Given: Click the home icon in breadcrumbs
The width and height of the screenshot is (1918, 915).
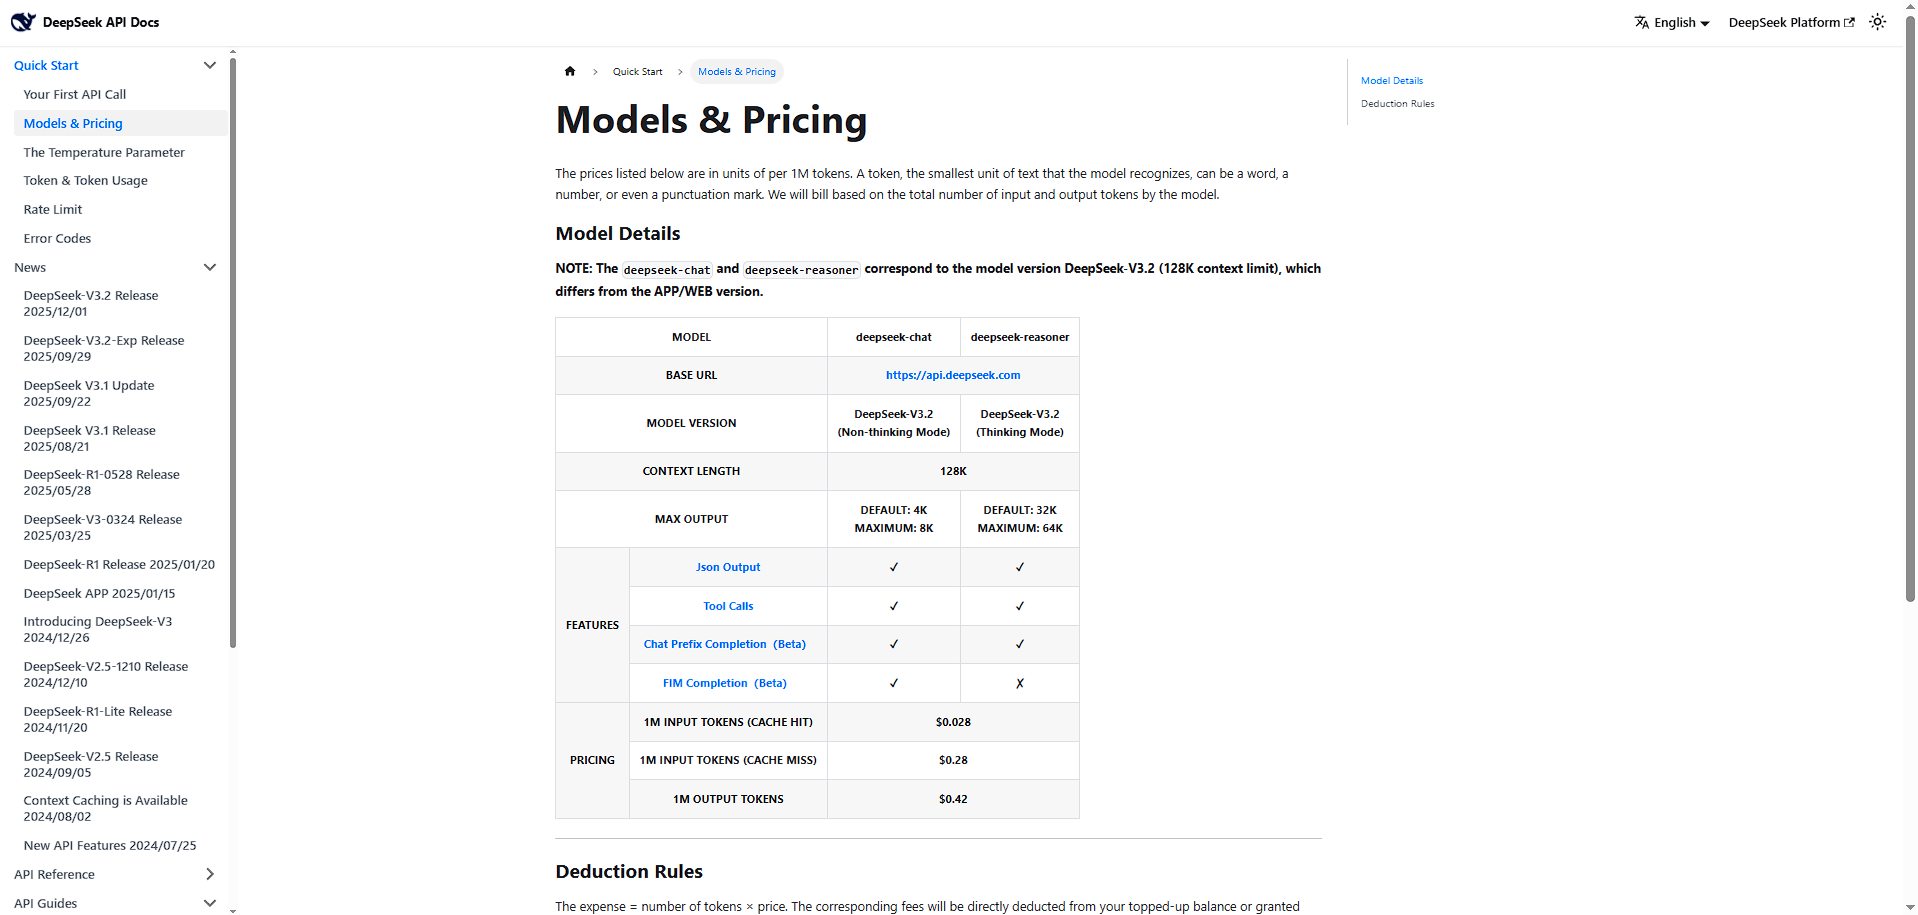Looking at the screenshot, I should [x=570, y=71].
